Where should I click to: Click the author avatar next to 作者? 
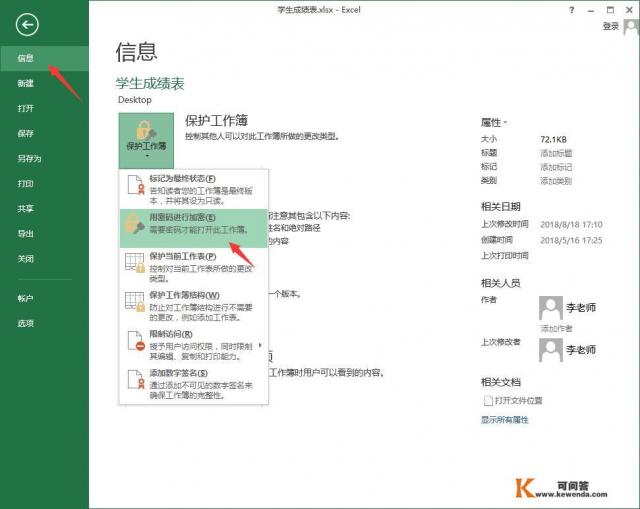pyautogui.click(x=551, y=308)
